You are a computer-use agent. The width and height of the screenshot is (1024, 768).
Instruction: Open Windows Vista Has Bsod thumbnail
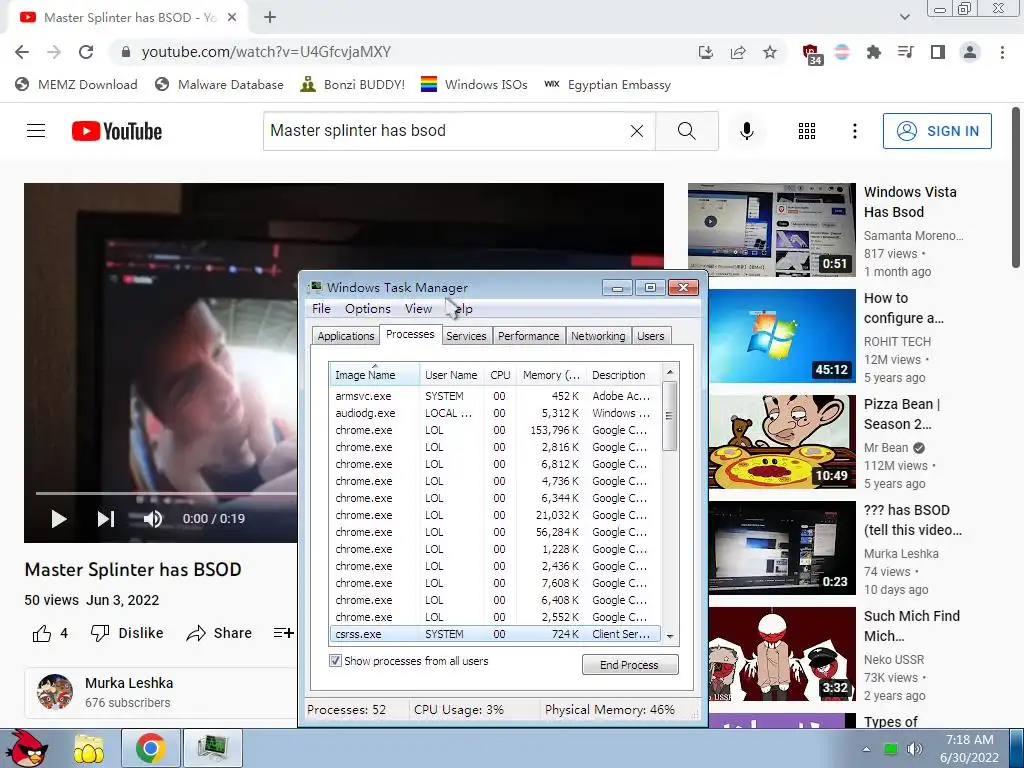[771, 230]
